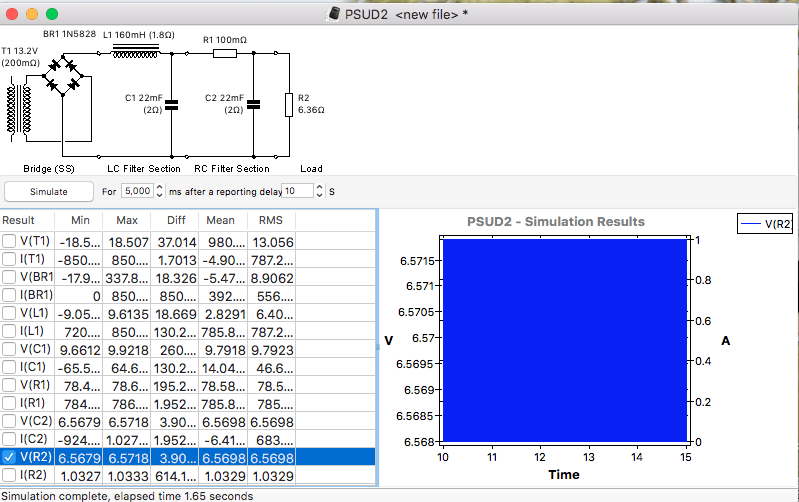Click the red close window button

(12, 14)
